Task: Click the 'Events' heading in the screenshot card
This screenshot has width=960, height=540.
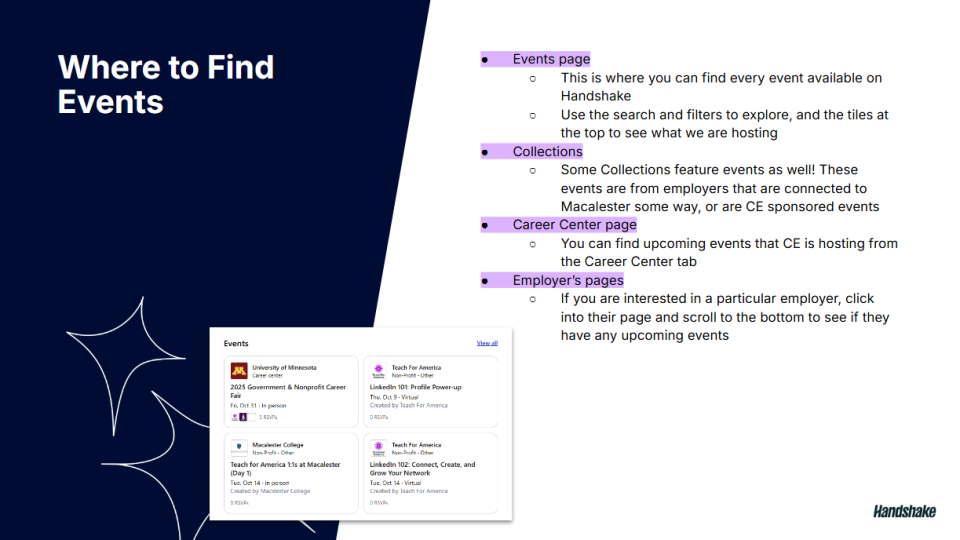Action: pos(236,343)
